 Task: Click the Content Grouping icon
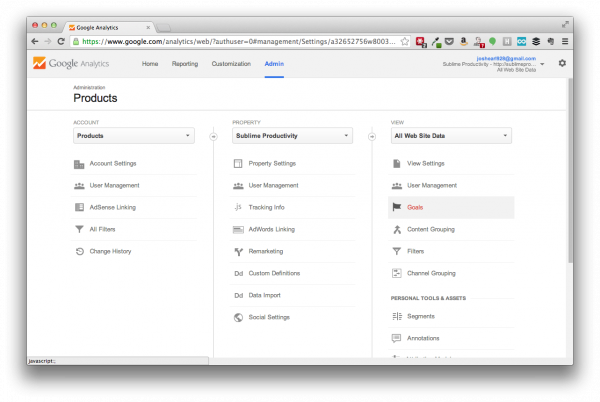(x=397, y=229)
